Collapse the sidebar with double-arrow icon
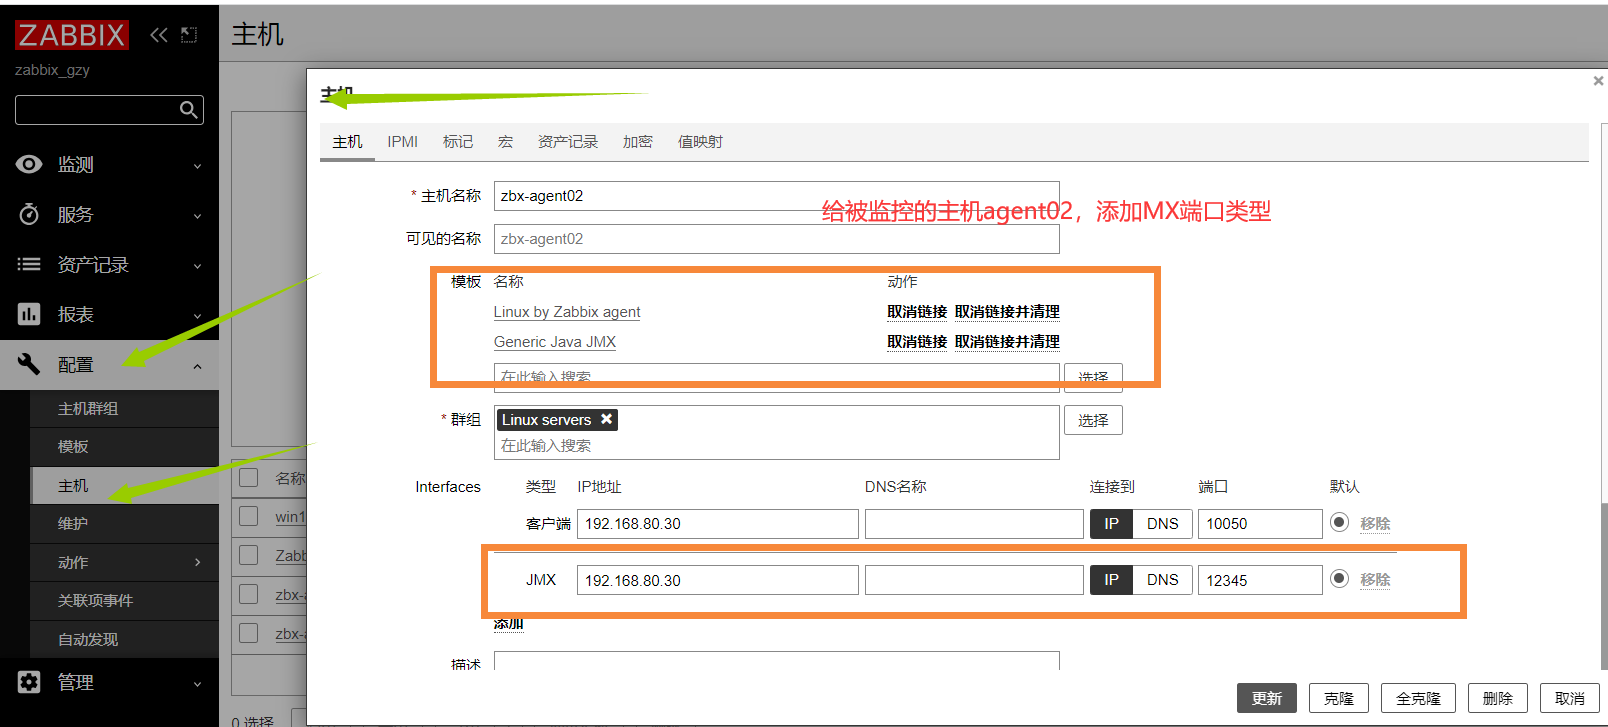1608x727 pixels. click(159, 35)
